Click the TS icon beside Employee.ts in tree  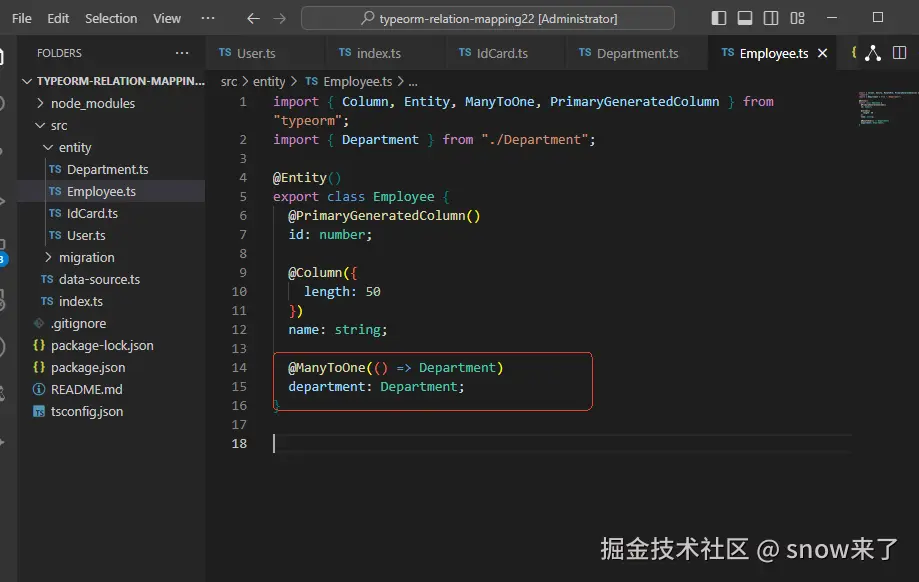pyautogui.click(x=55, y=191)
